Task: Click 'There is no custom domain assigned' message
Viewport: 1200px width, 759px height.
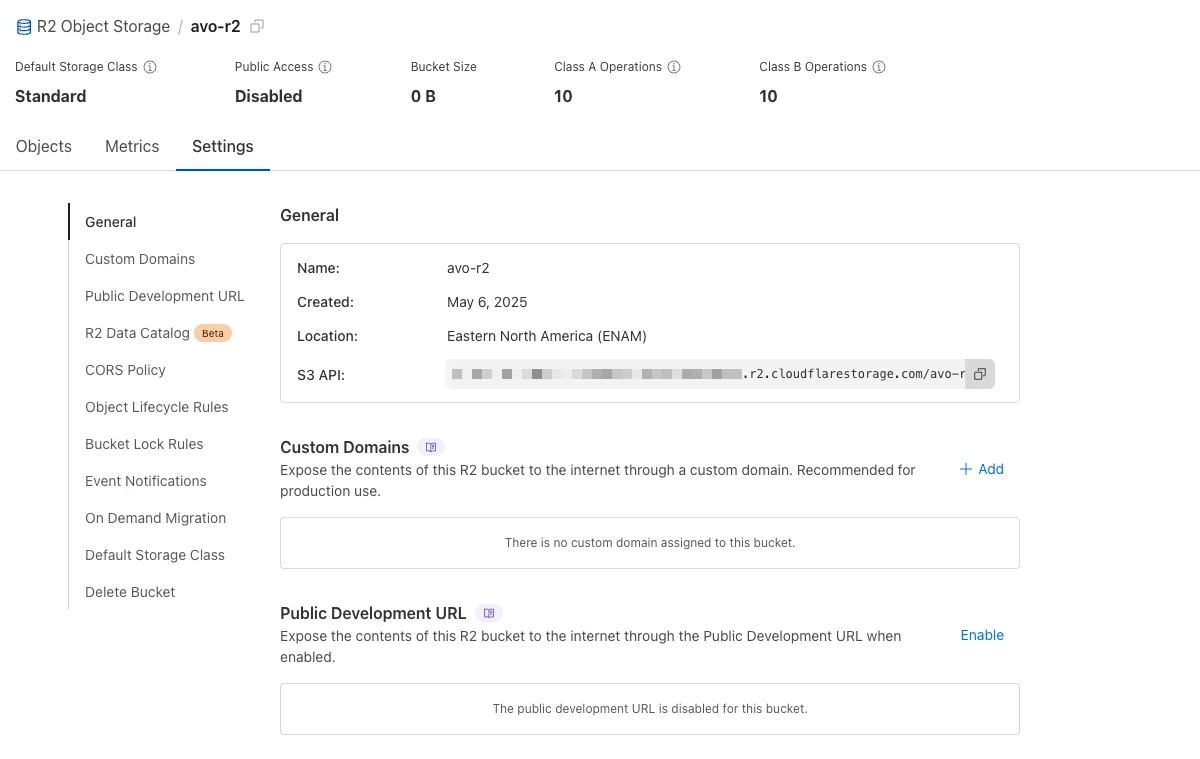Action: (650, 543)
